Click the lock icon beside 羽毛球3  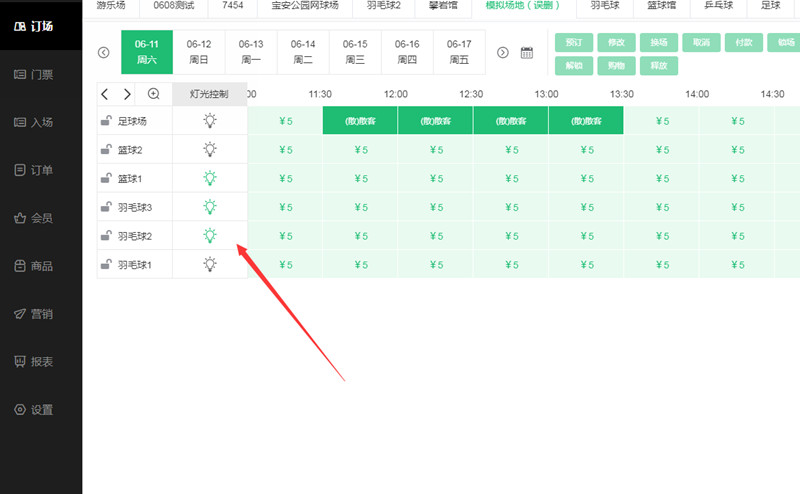coord(106,208)
